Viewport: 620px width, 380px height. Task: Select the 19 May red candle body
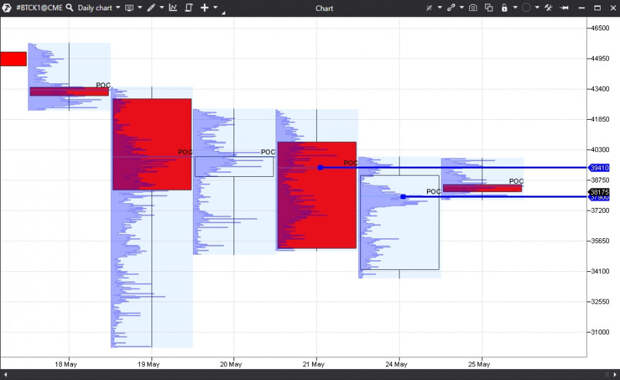tap(152, 144)
